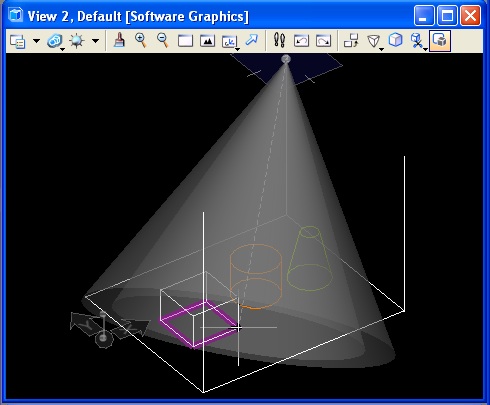This screenshot has width=490, height=405.
Task: Click the Adjust View Brightness sun icon
Action: [77, 41]
